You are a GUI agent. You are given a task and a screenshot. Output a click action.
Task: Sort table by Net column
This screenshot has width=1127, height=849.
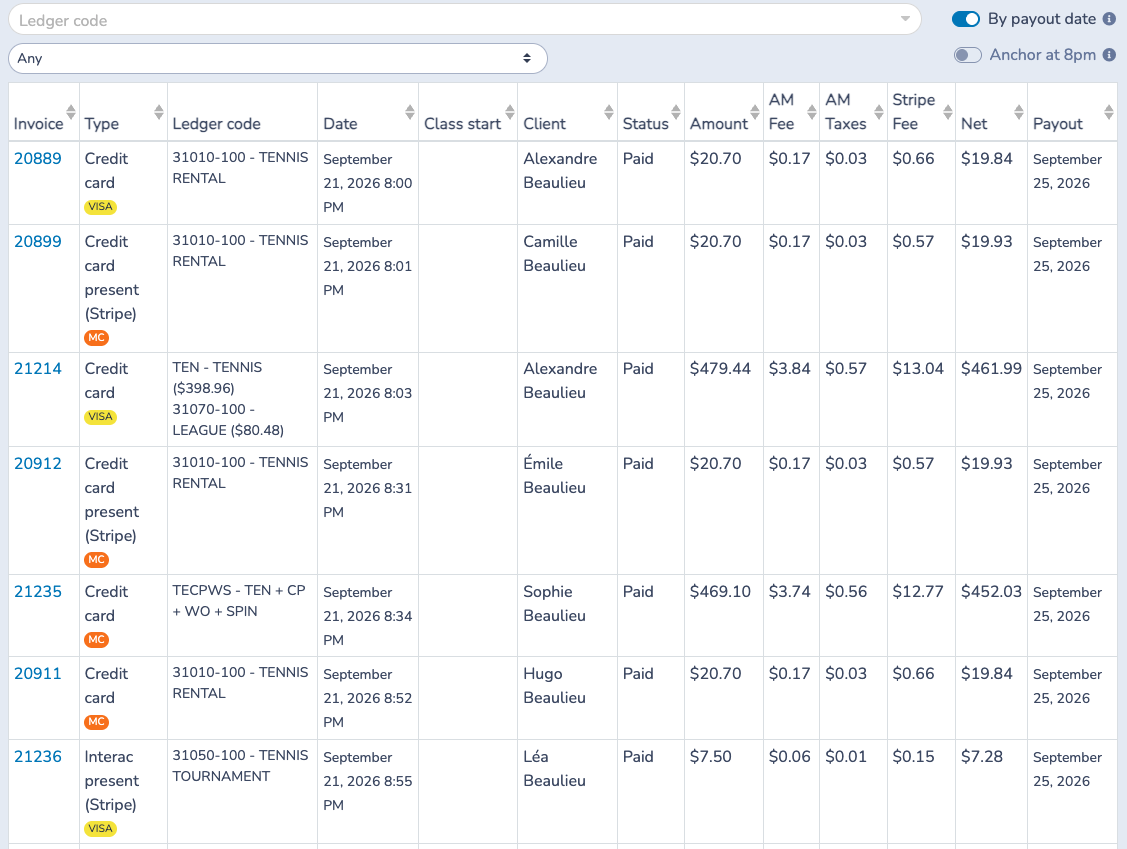pos(1018,112)
